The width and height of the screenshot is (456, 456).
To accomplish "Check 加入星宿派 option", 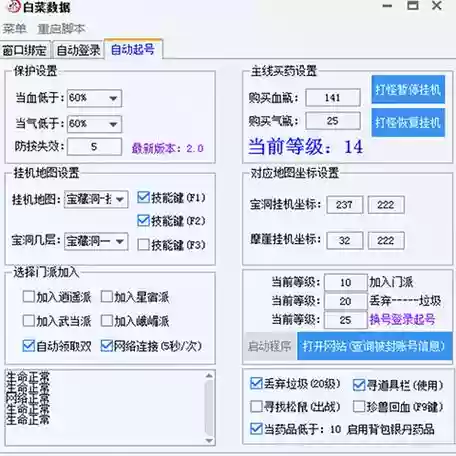I will click(107, 296).
